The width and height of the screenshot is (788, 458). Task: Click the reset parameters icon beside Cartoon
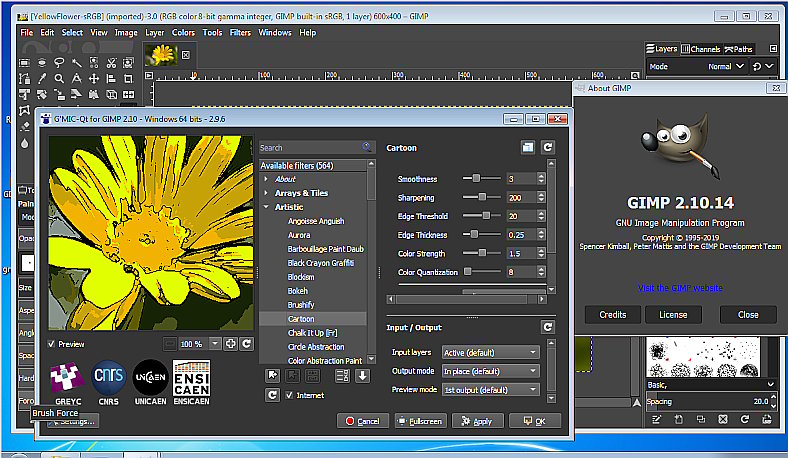pos(548,147)
